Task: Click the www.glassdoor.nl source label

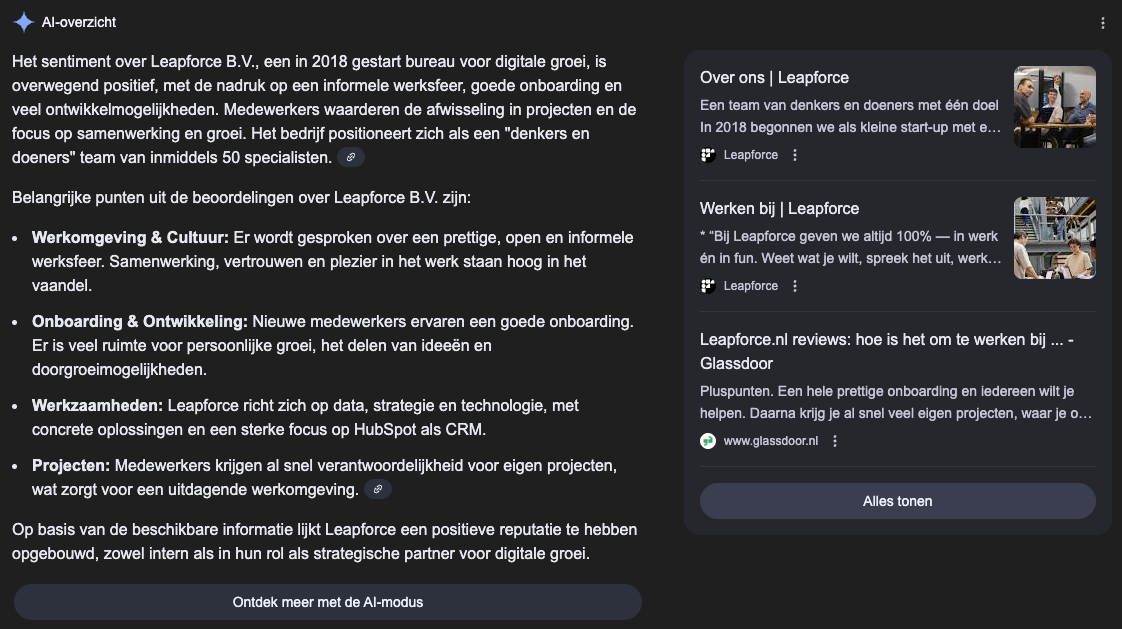Action: click(x=772, y=440)
